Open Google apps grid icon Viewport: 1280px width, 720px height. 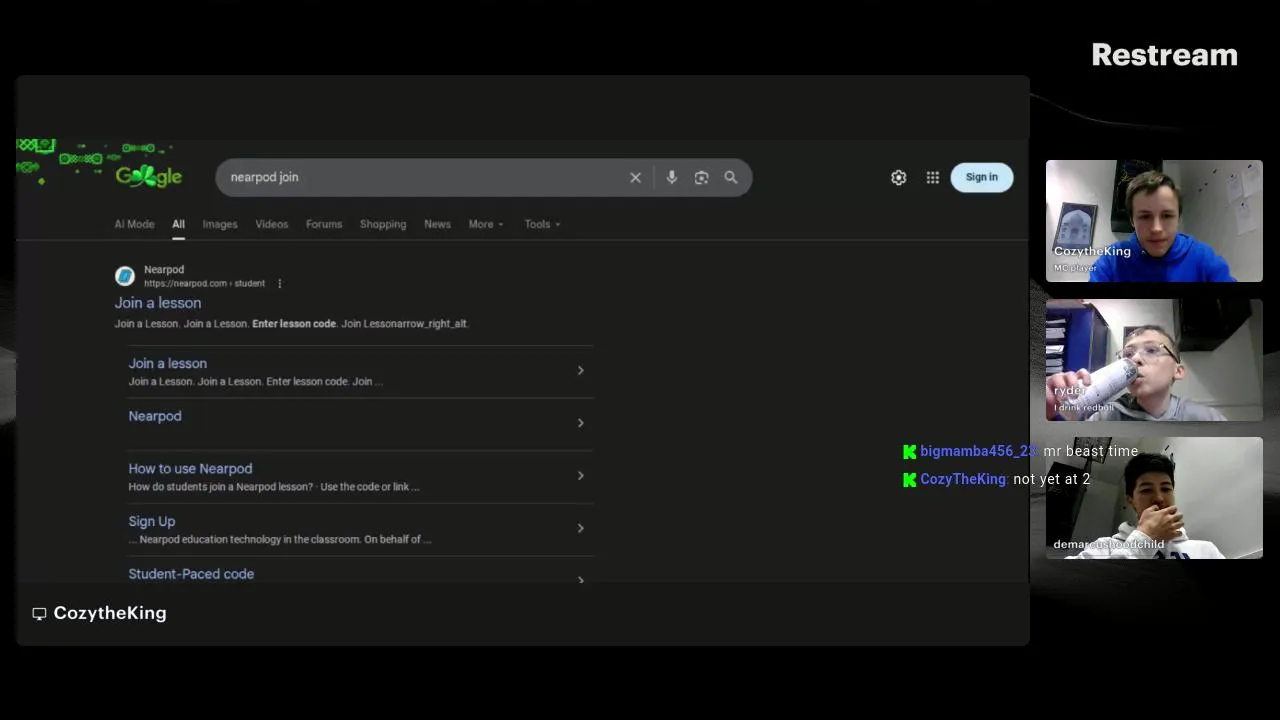(x=933, y=177)
